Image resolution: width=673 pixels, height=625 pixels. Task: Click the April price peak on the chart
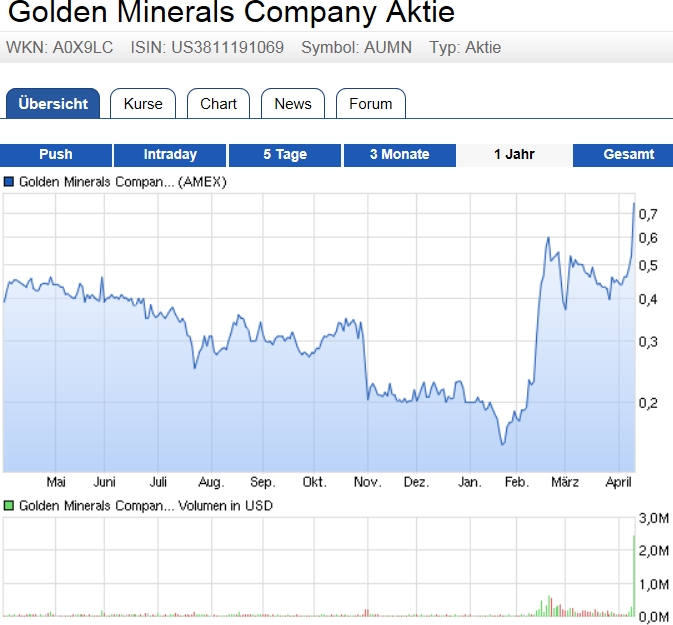tap(634, 204)
